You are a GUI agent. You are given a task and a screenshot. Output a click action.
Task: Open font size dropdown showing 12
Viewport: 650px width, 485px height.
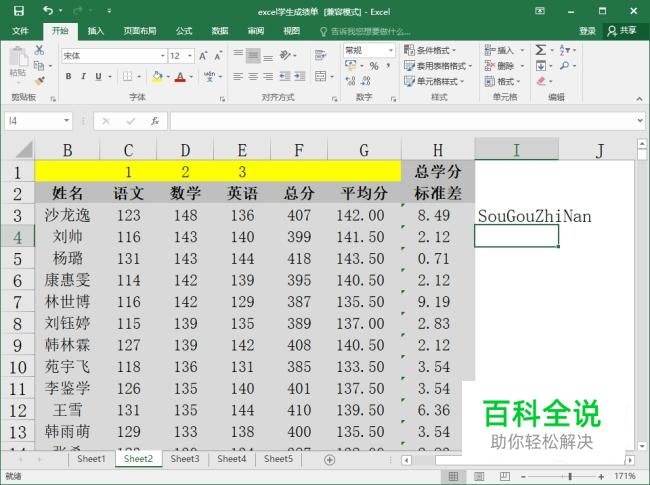point(190,56)
